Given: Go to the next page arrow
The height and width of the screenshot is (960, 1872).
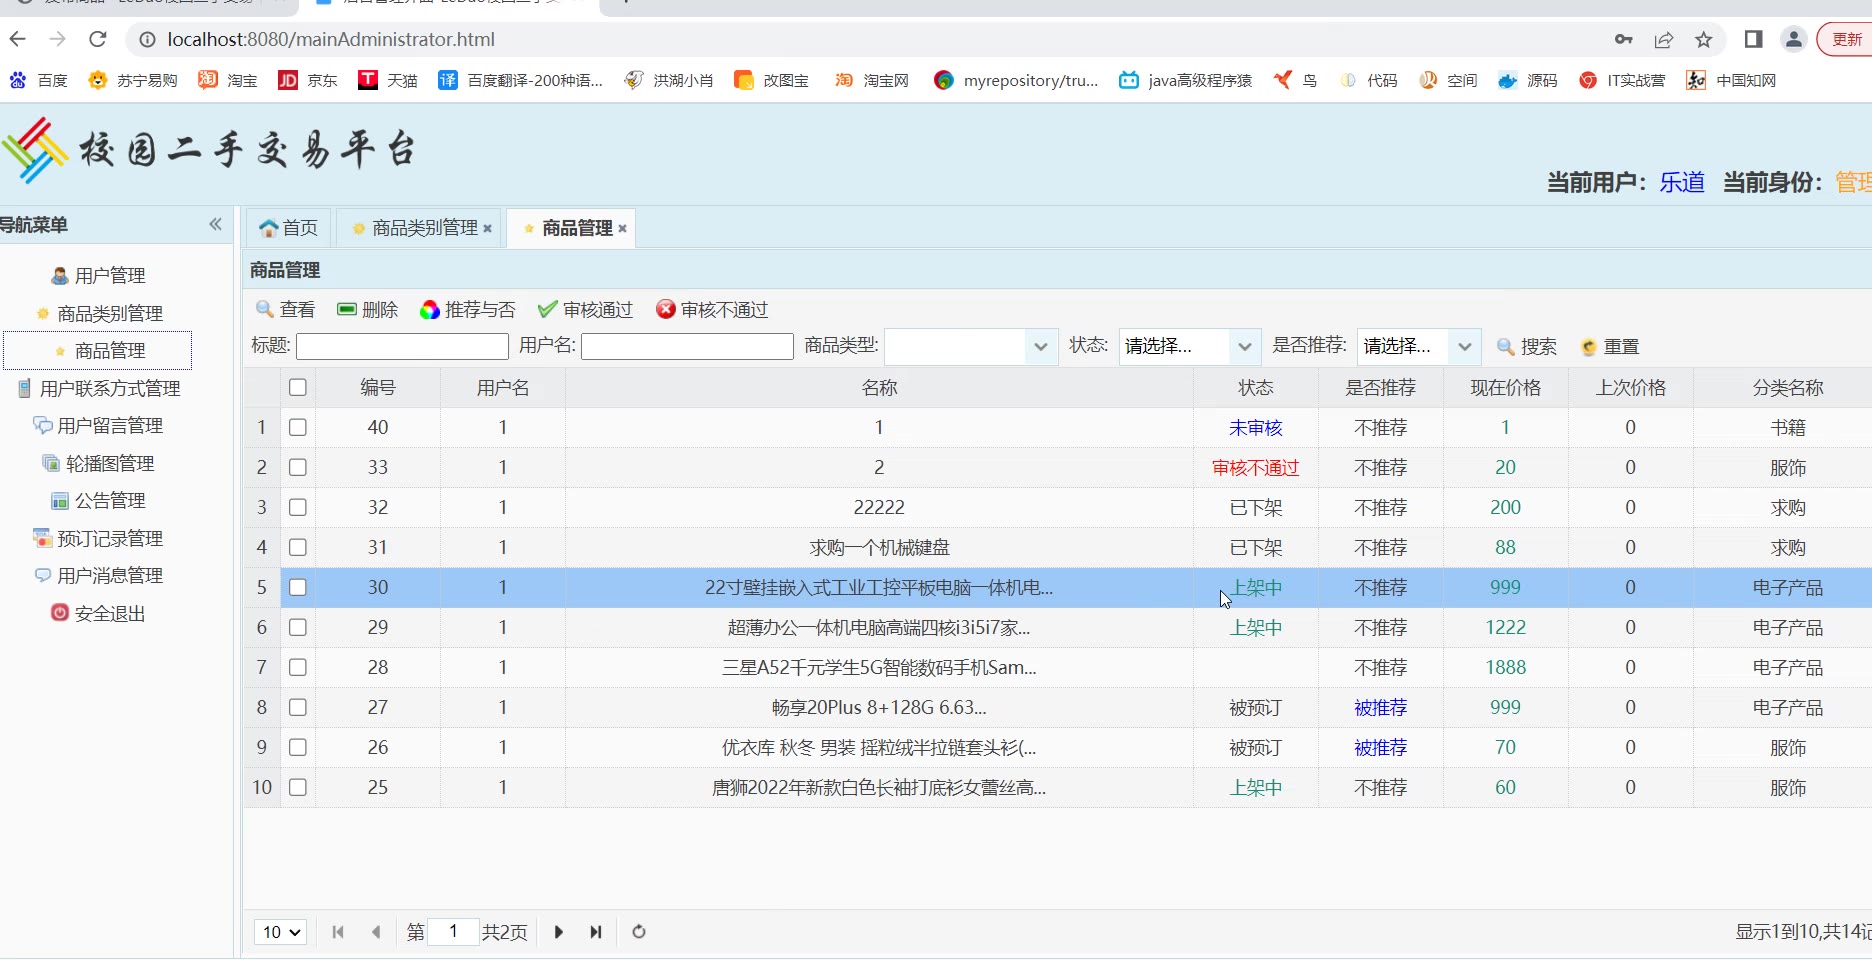Looking at the screenshot, I should click(x=558, y=932).
